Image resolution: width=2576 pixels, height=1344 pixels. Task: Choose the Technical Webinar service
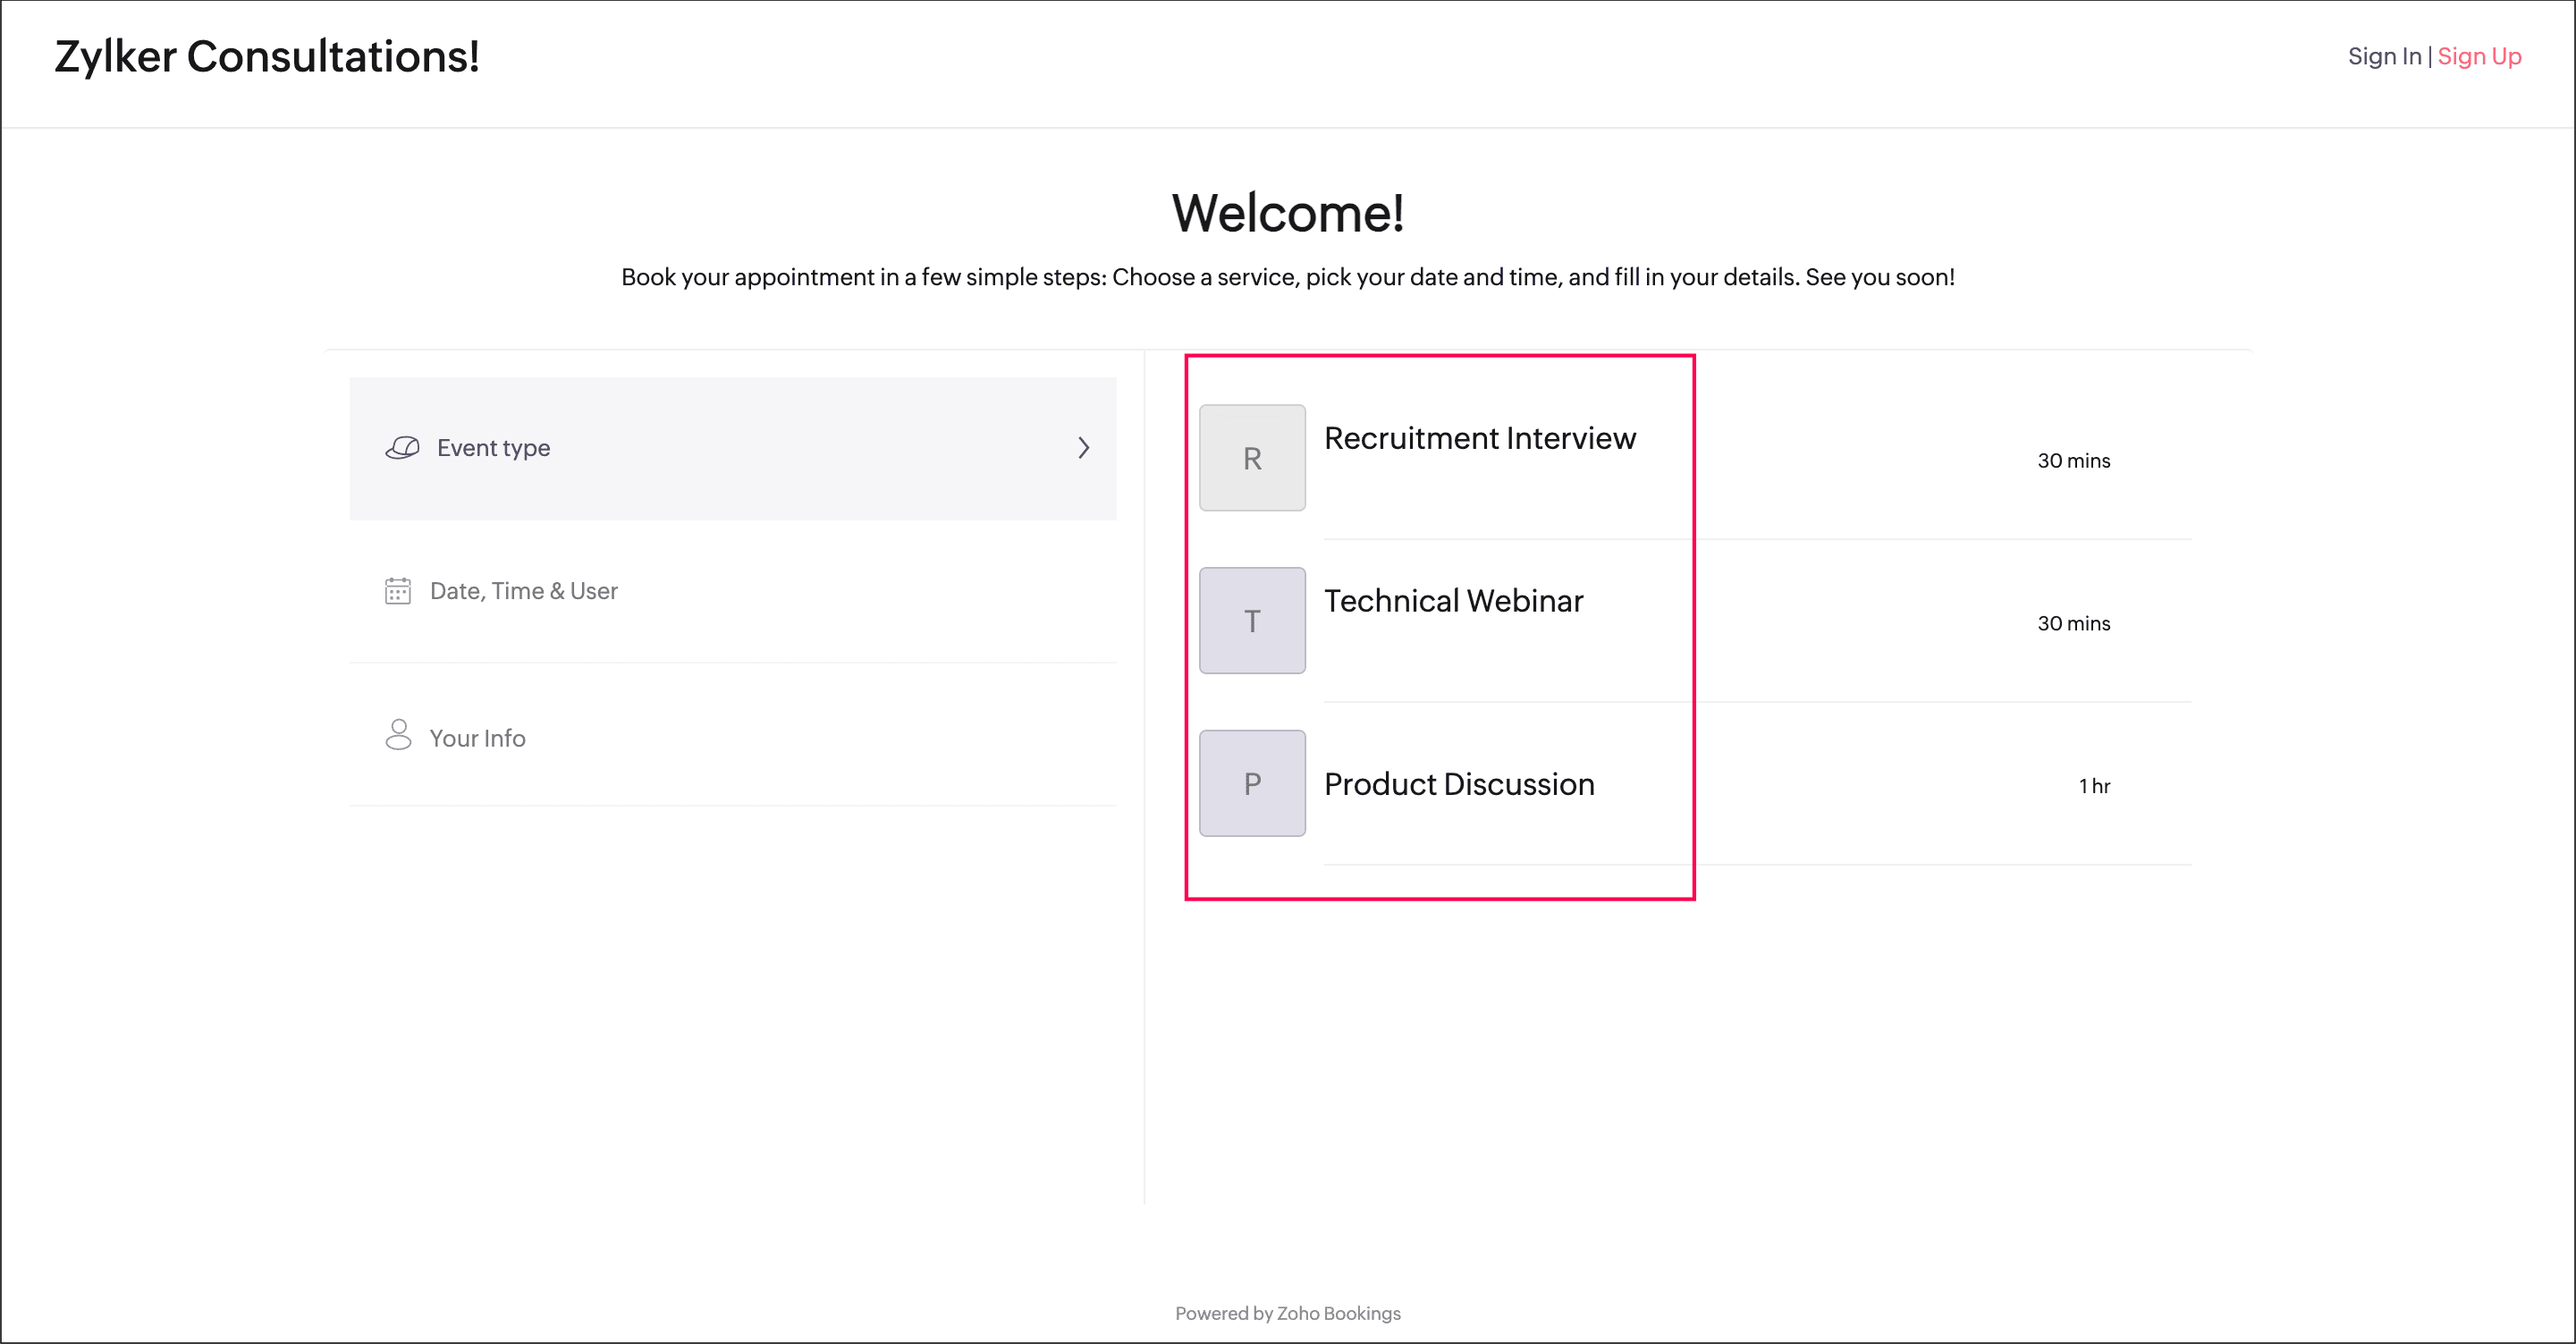pyautogui.click(x=1454, y=601)
